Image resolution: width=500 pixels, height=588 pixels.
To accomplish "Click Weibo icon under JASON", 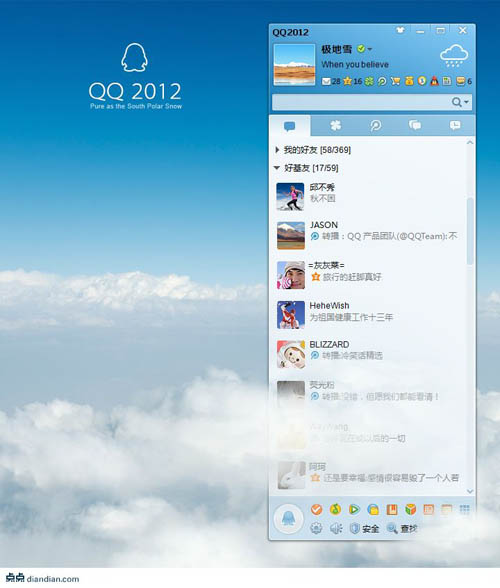I will [x=314, y=236].
